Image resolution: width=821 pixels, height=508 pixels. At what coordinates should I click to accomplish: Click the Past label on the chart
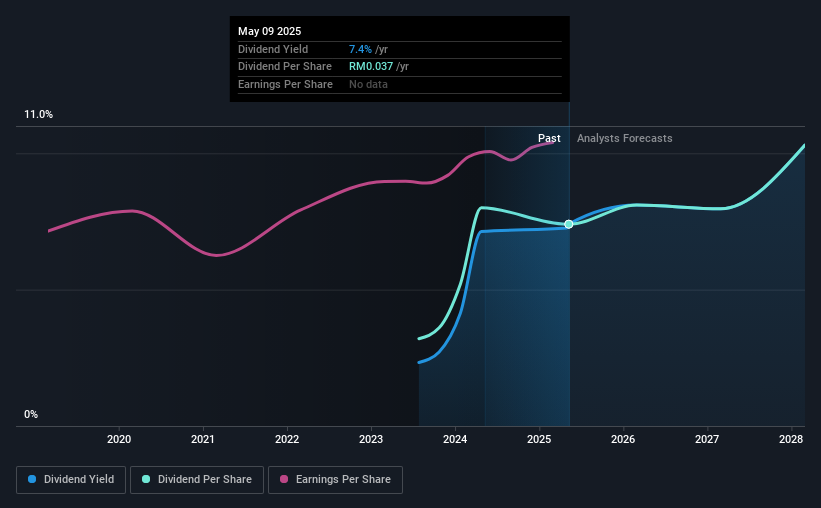click(549, 138)
